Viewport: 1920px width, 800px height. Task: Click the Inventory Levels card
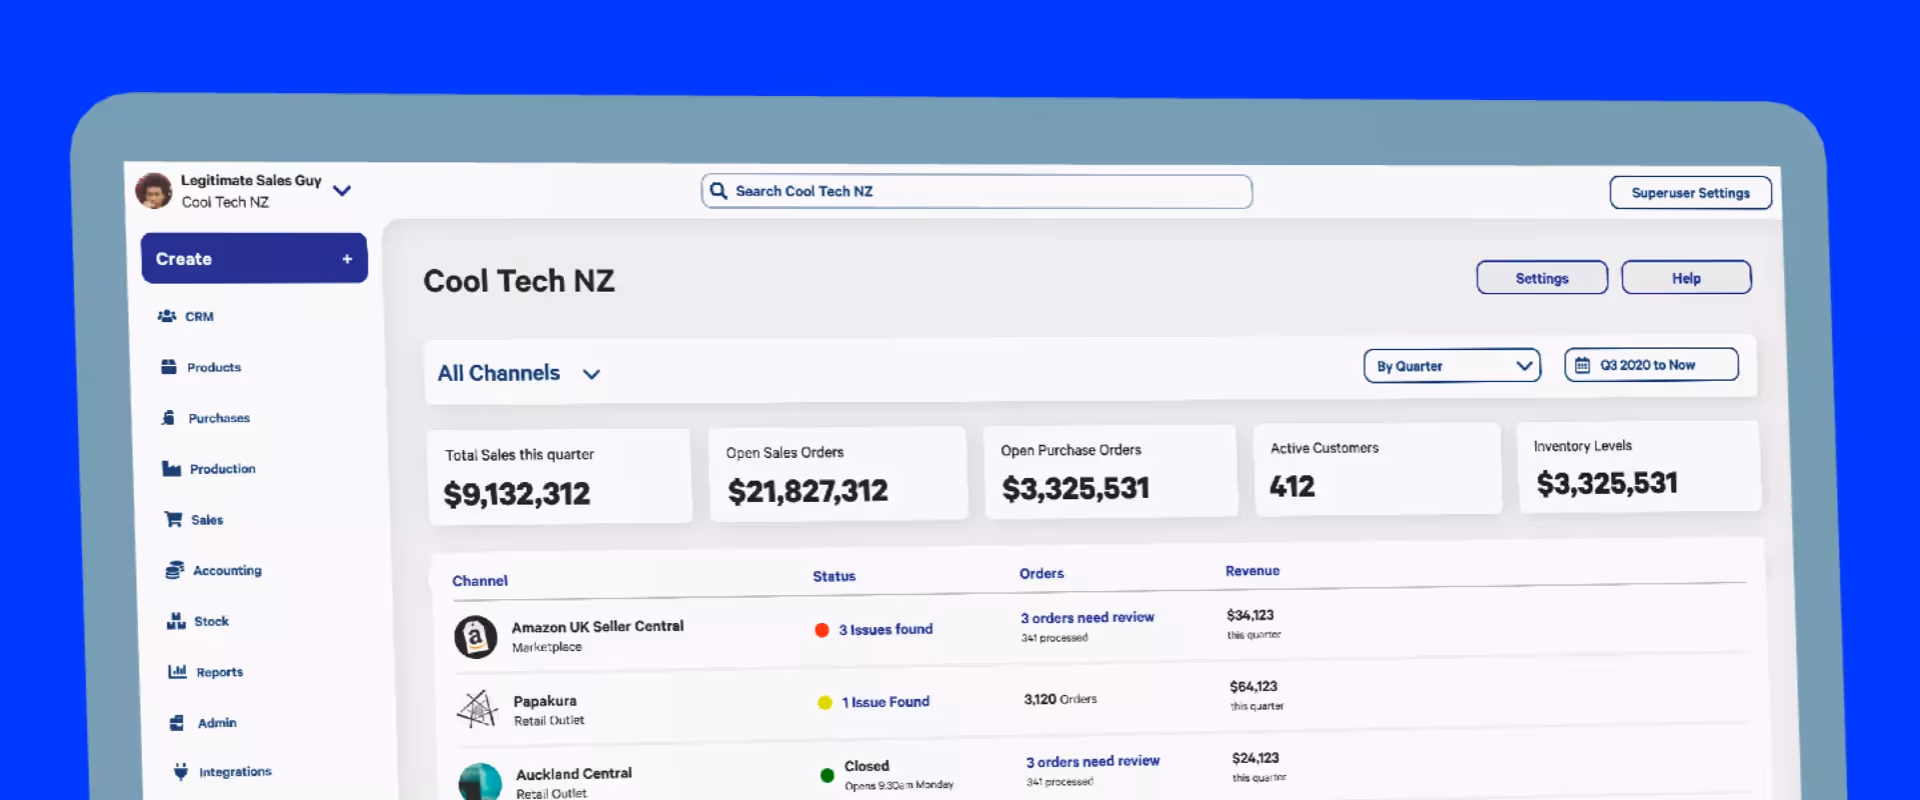(1640, 467)
